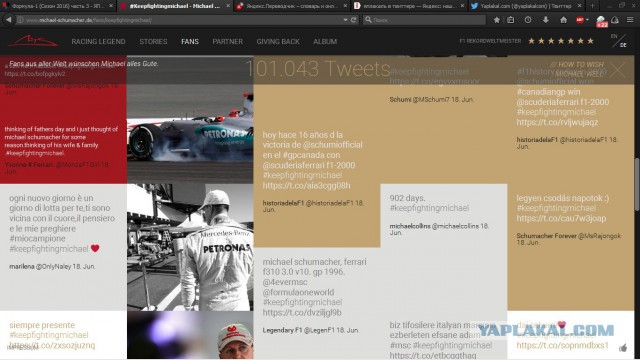Close the #Keepfightingmichael tab
The image size is (640, 360).
pos(228,6)
